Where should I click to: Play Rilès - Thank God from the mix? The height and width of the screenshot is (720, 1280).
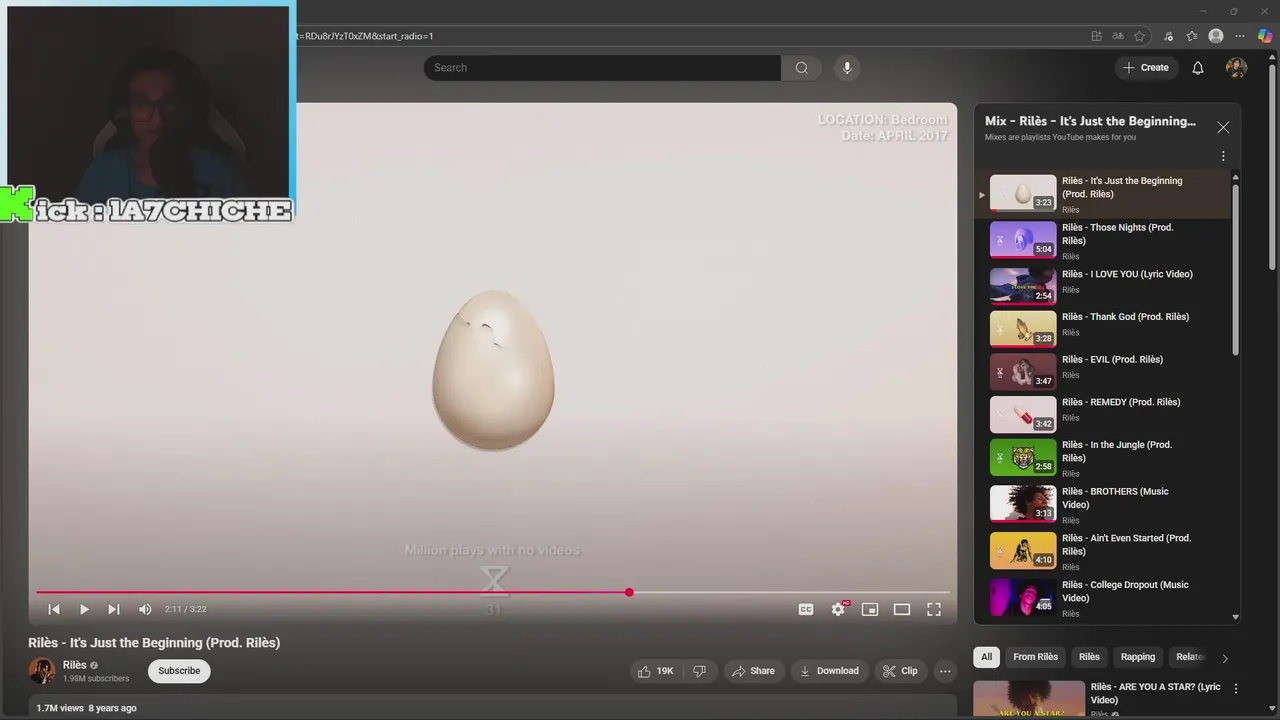1105,328
